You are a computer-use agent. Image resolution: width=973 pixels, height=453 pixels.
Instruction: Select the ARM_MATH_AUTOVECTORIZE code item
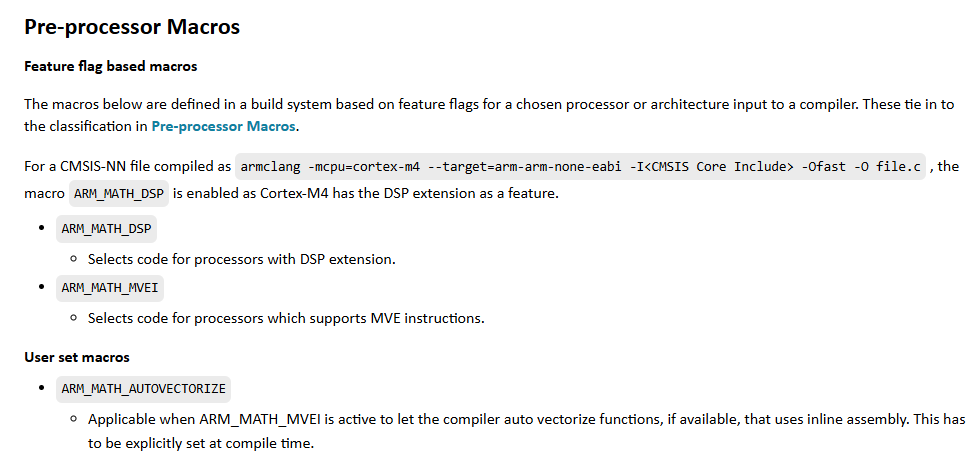click(144, 388)
